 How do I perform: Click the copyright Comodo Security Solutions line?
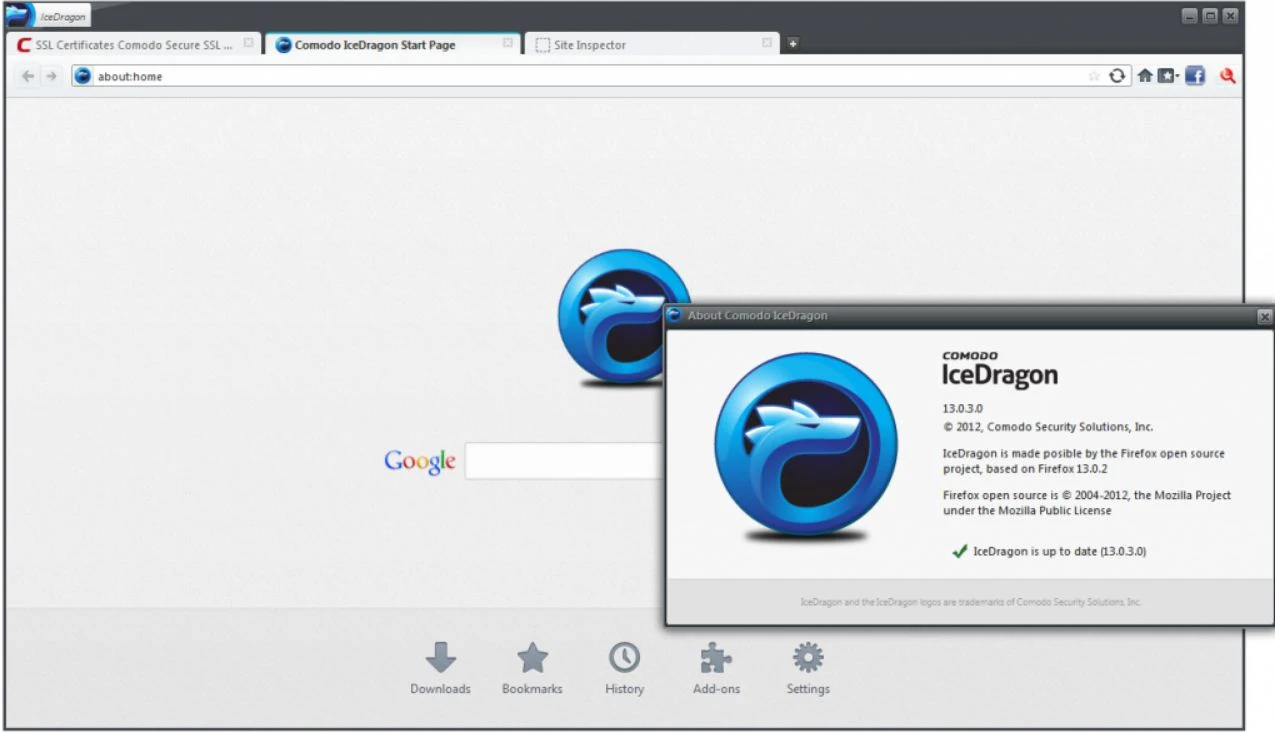click(1048, 426)
